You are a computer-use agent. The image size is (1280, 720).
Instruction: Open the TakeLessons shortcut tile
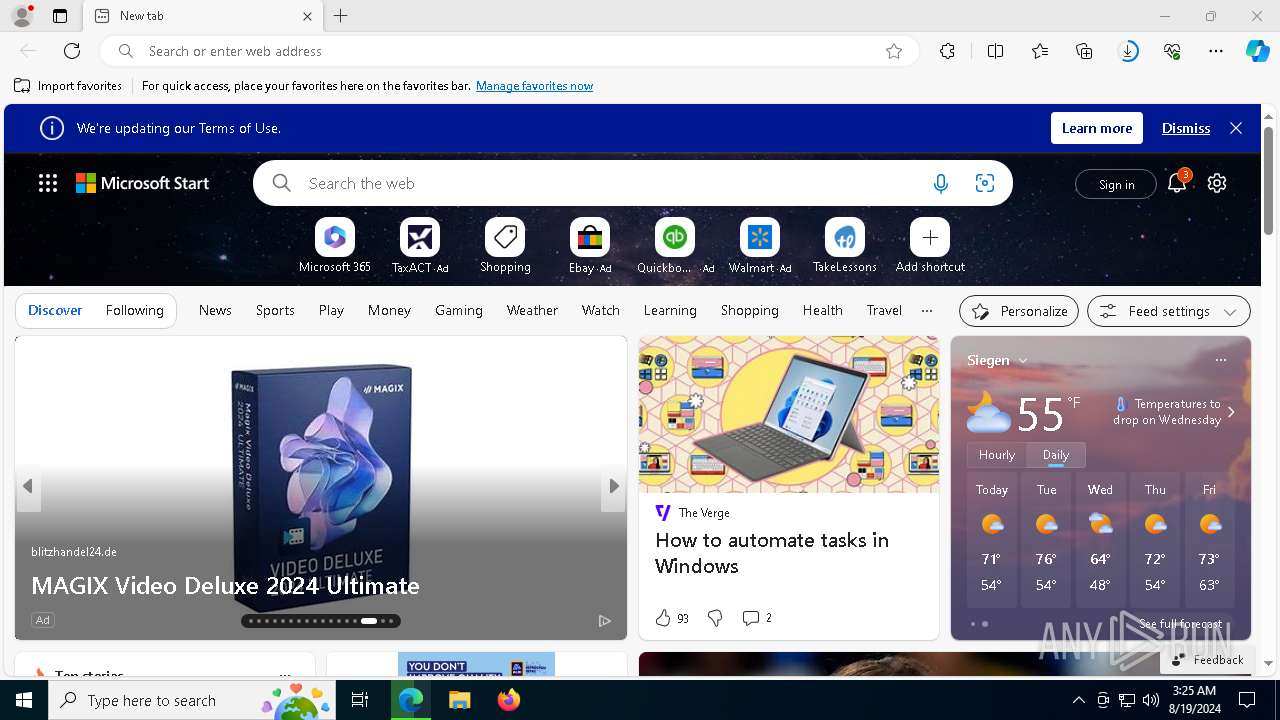[x=845, y=246]
